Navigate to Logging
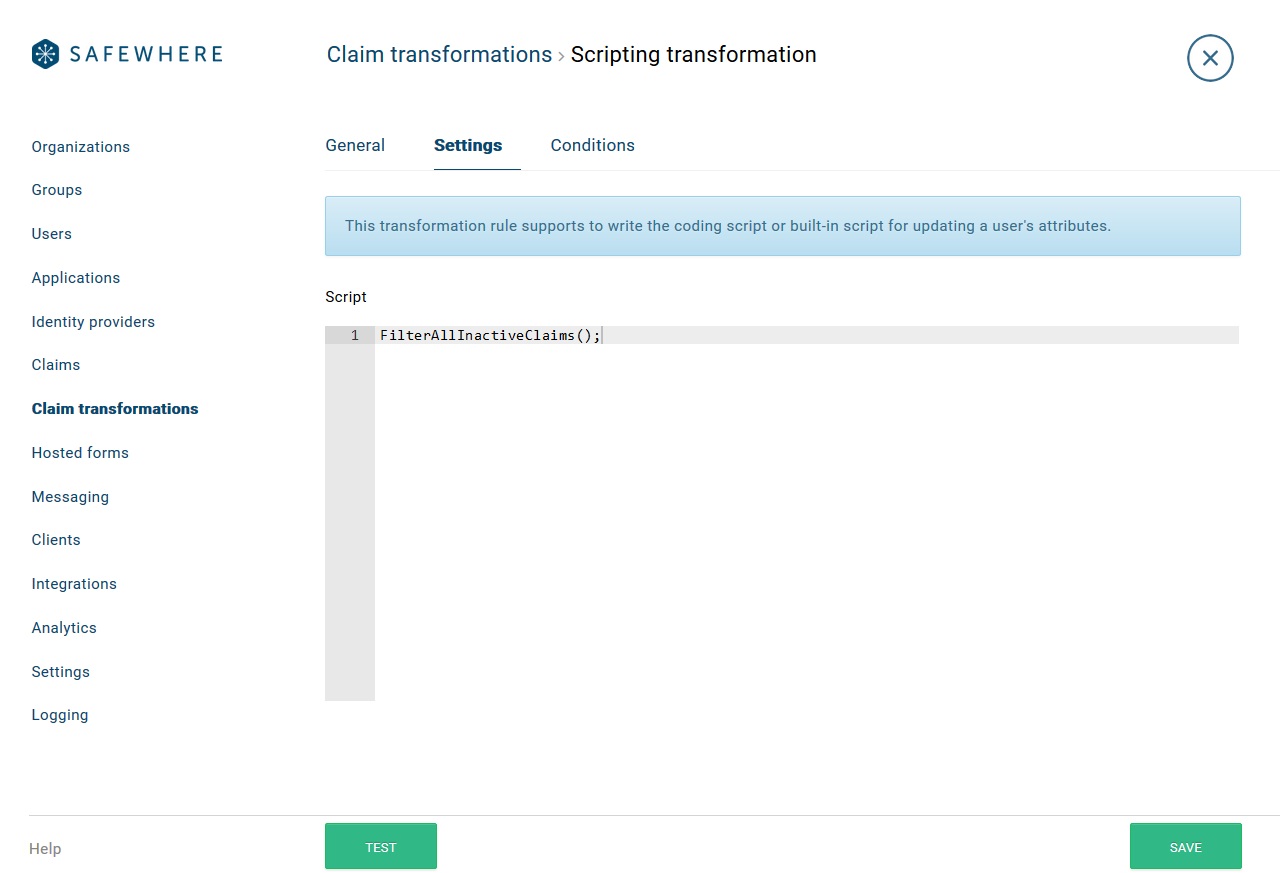The width and height of the screenshot is (1280, 873). 60,715
